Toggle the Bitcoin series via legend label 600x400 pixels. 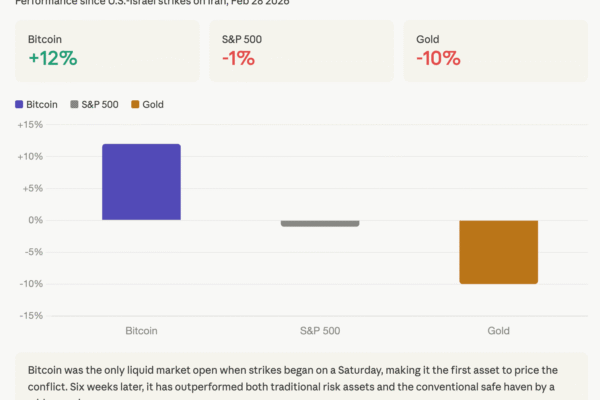point(43,104)
